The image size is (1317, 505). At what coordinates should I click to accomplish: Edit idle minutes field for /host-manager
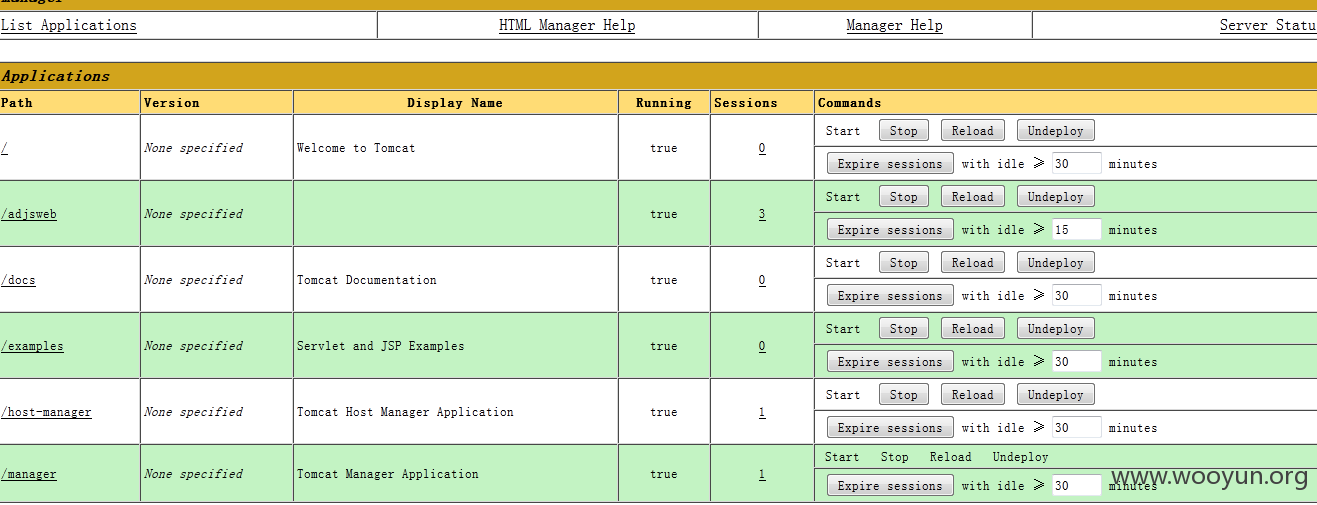pyautogui.click(x=1076, y=428)
